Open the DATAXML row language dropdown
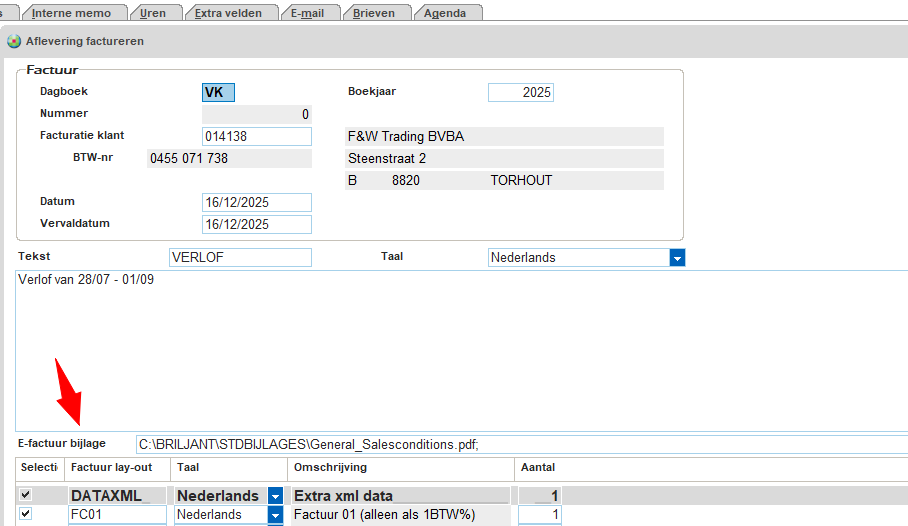The image size is (908, 526). (x=276, y=495)
